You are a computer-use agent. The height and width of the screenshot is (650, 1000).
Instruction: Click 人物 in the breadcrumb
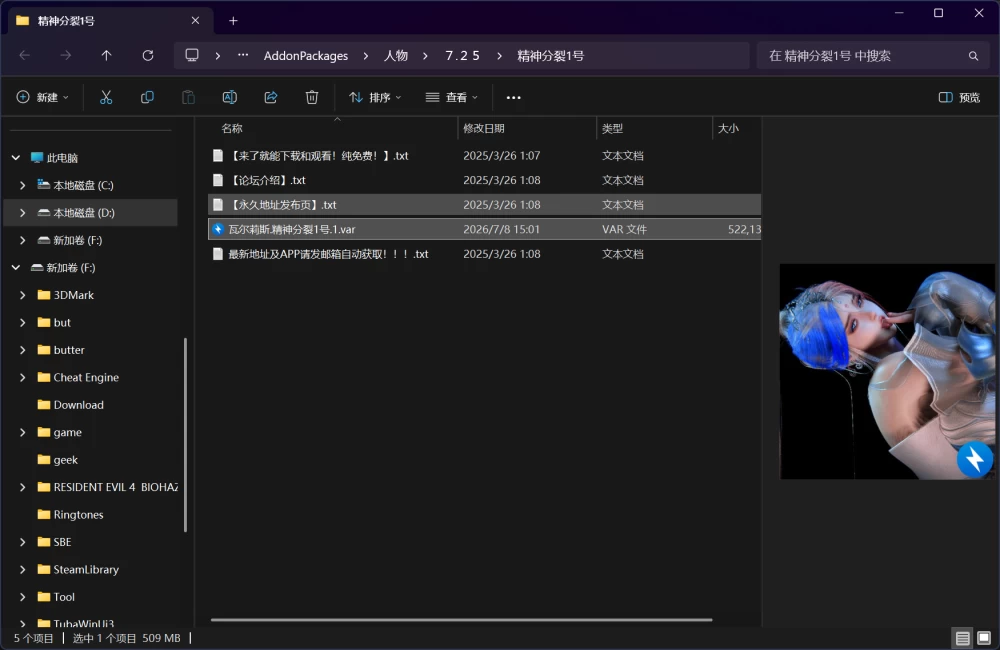395,56
